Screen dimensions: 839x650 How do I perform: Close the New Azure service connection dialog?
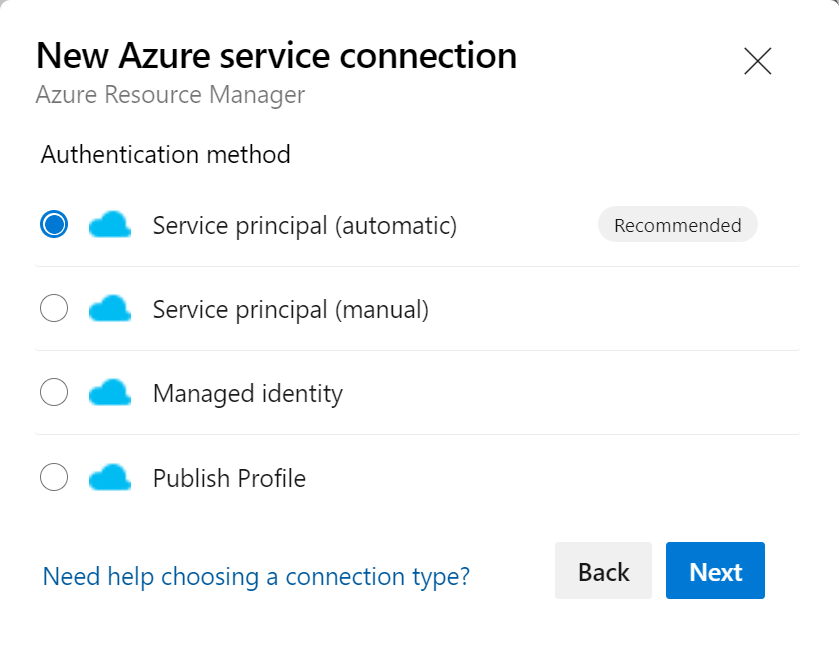[x=758, y=61]
